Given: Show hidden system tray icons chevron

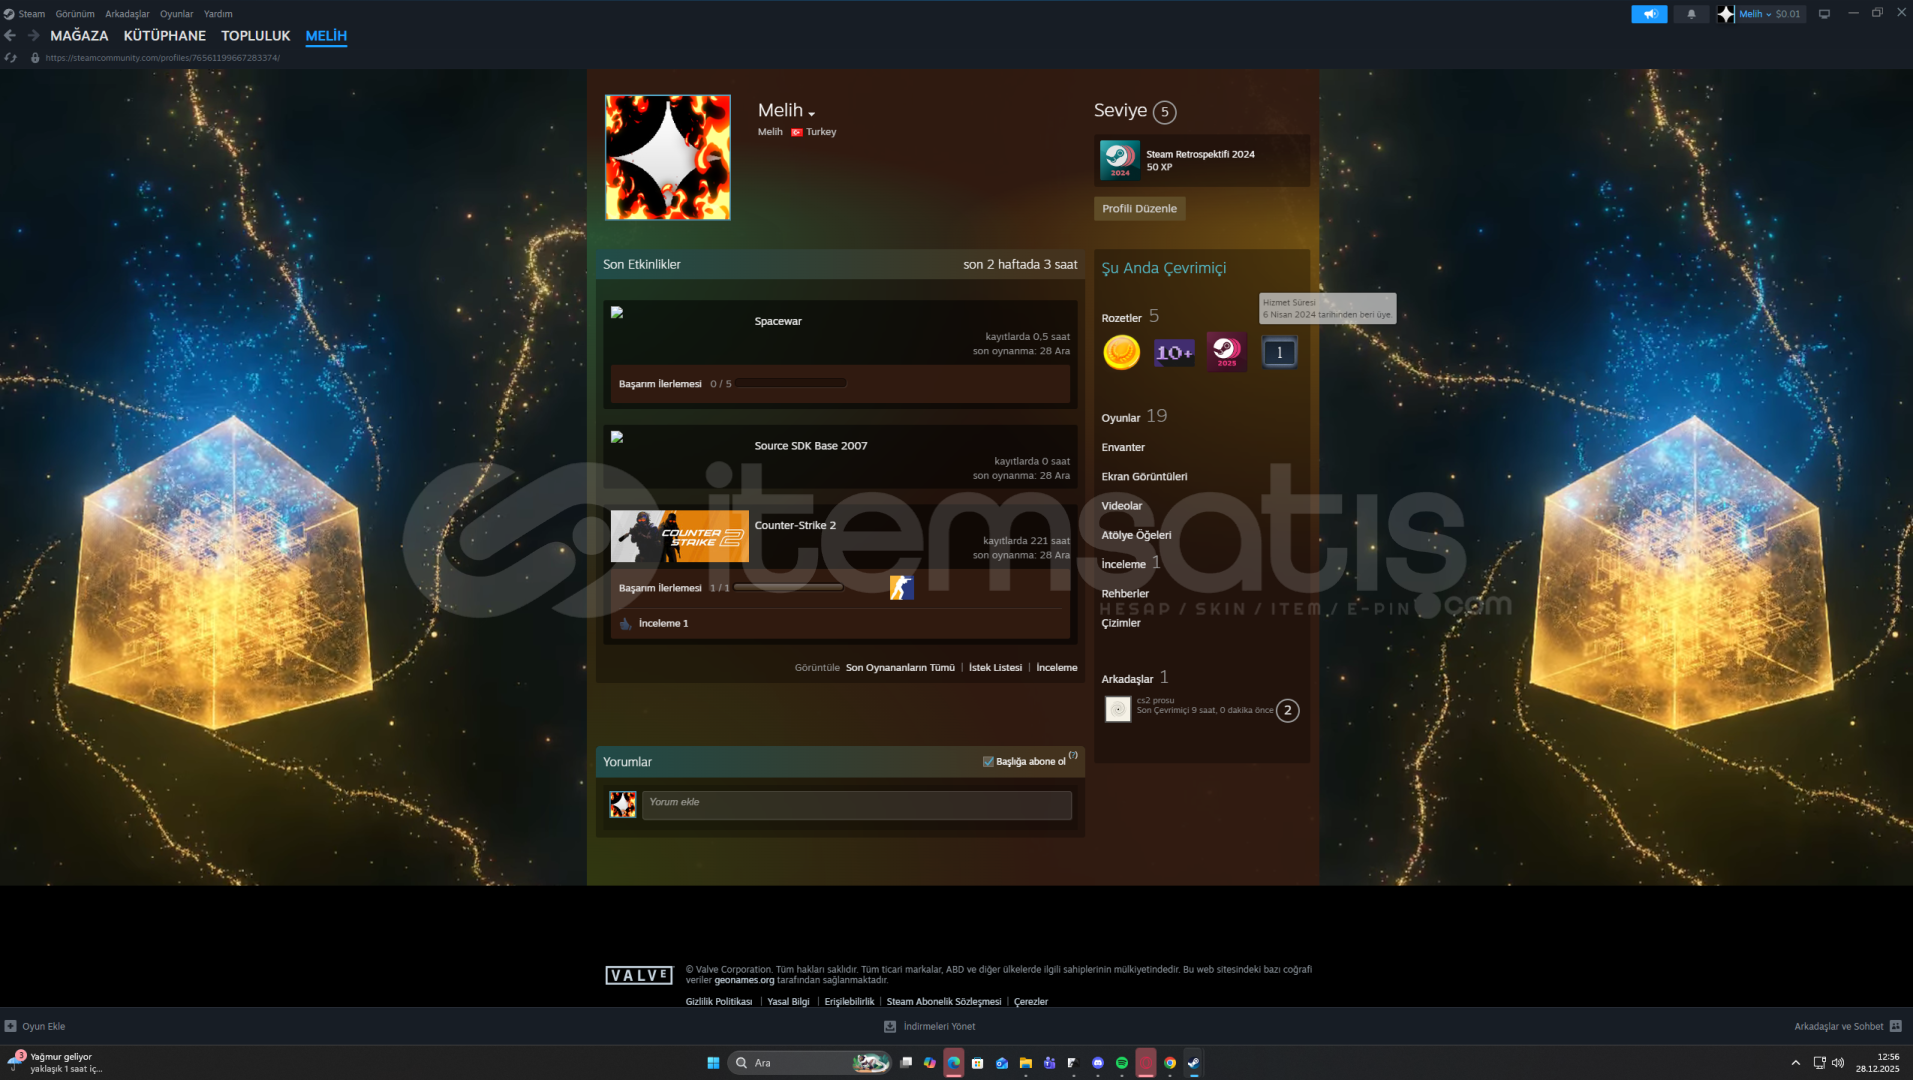Looking at the screenshot, I should click(x=1795, y=1063).
